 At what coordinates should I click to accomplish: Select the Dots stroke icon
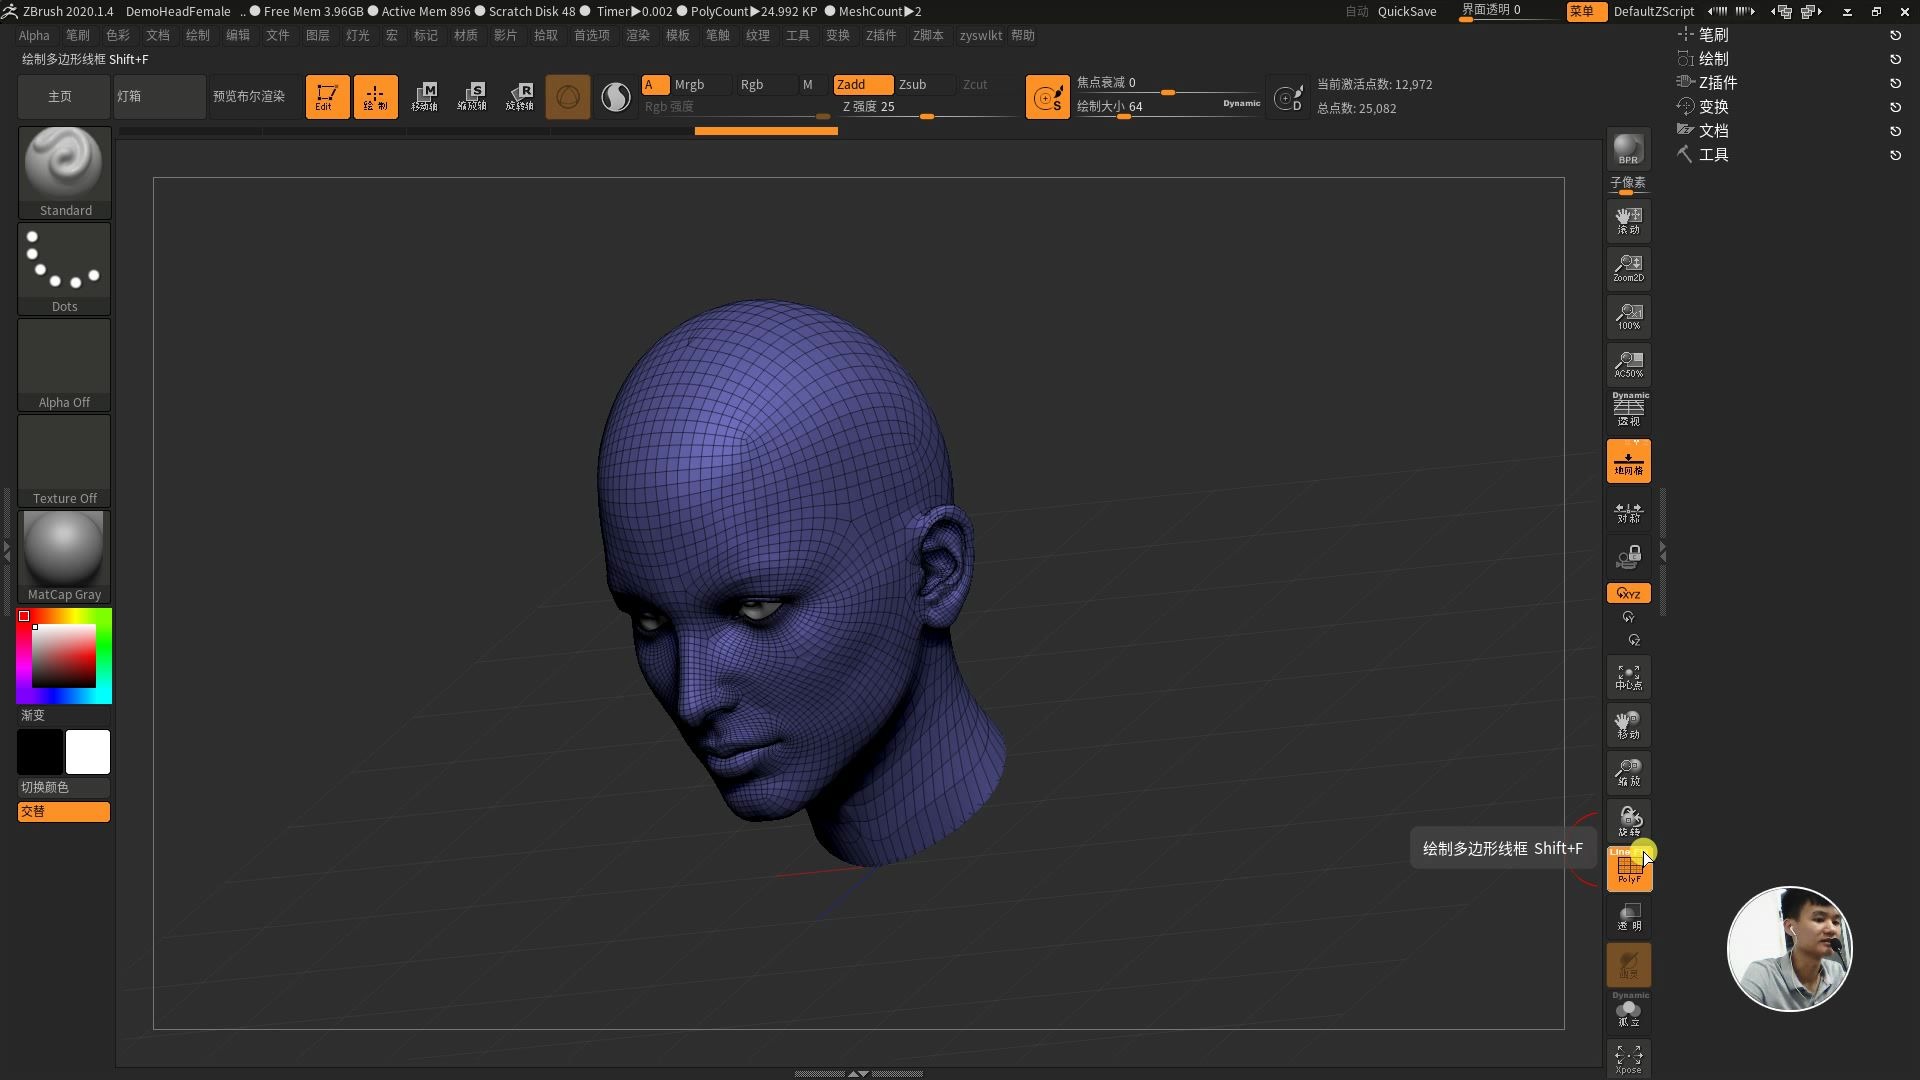click(64, 260)
